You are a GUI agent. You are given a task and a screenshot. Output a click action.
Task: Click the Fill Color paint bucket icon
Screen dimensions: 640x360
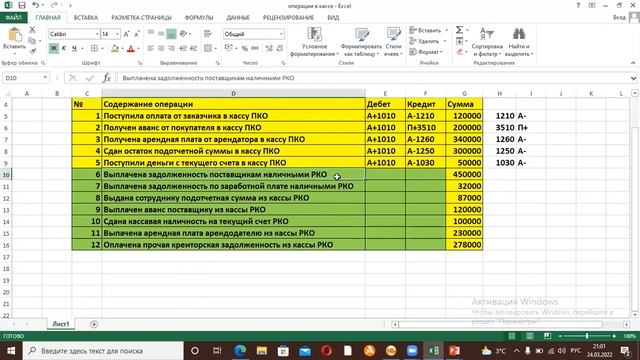pos(115,49)
